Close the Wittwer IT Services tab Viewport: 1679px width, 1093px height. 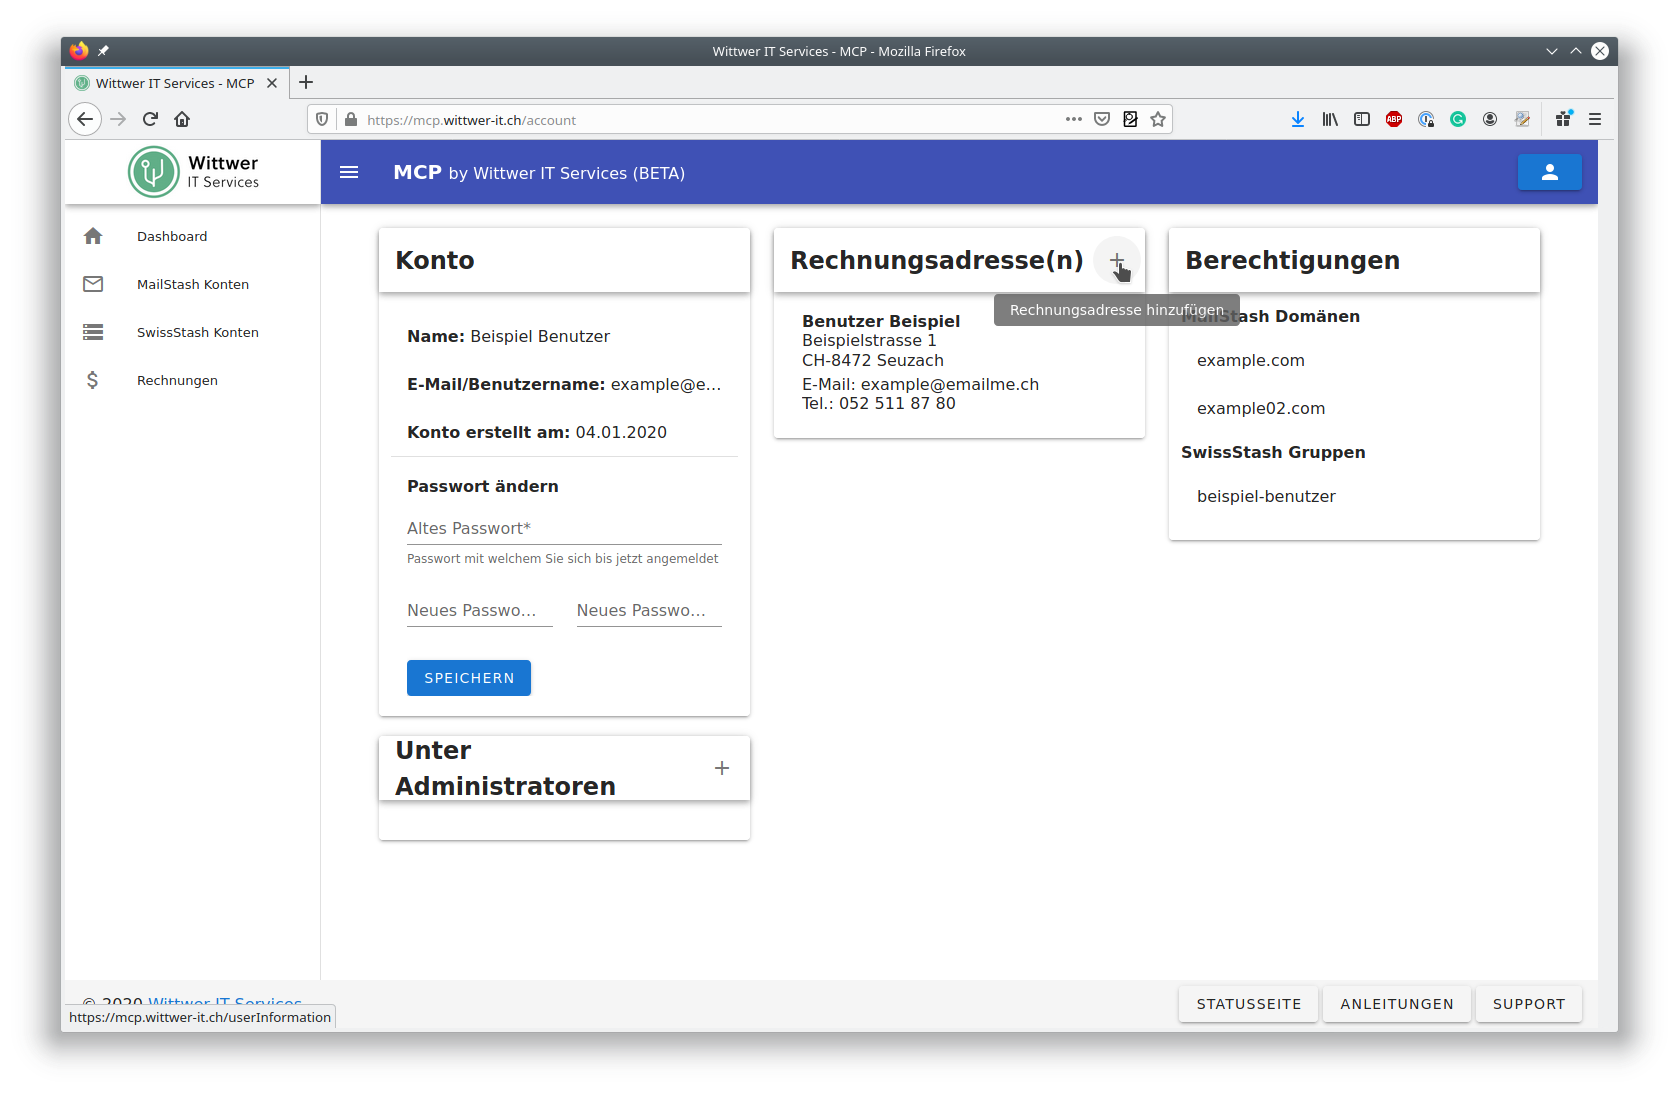[272, 83]
